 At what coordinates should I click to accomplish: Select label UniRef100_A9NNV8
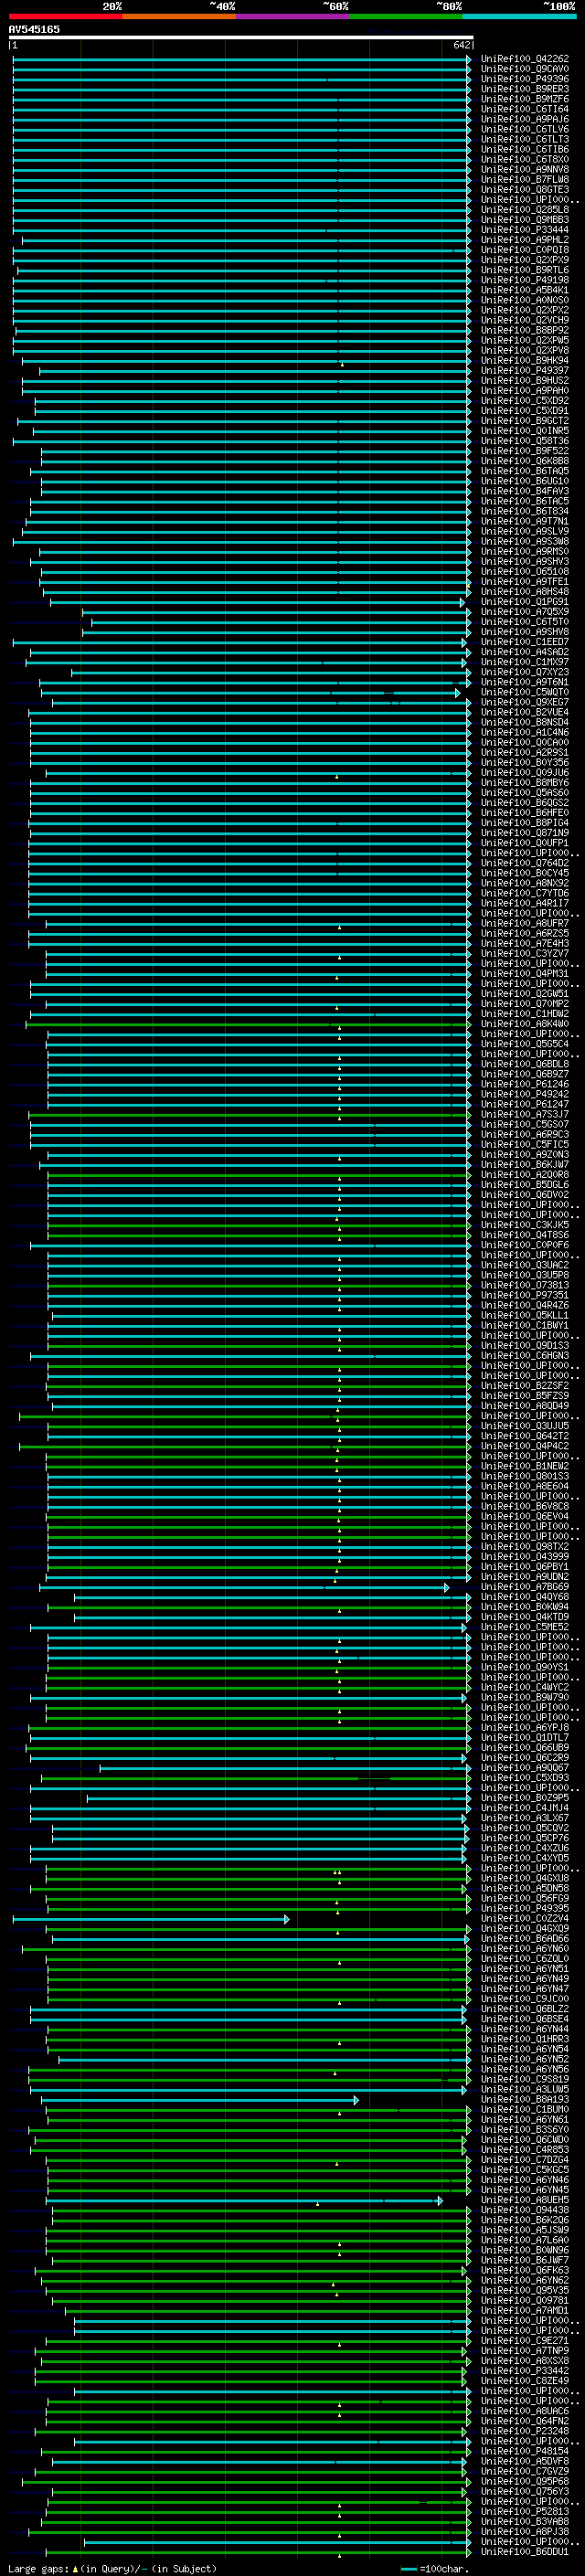[x=525, y=169]
